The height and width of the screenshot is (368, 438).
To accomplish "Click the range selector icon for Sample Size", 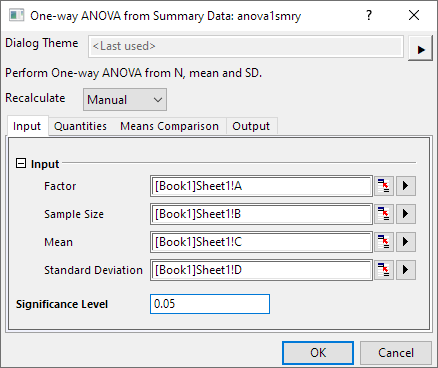I will (384, 214).
